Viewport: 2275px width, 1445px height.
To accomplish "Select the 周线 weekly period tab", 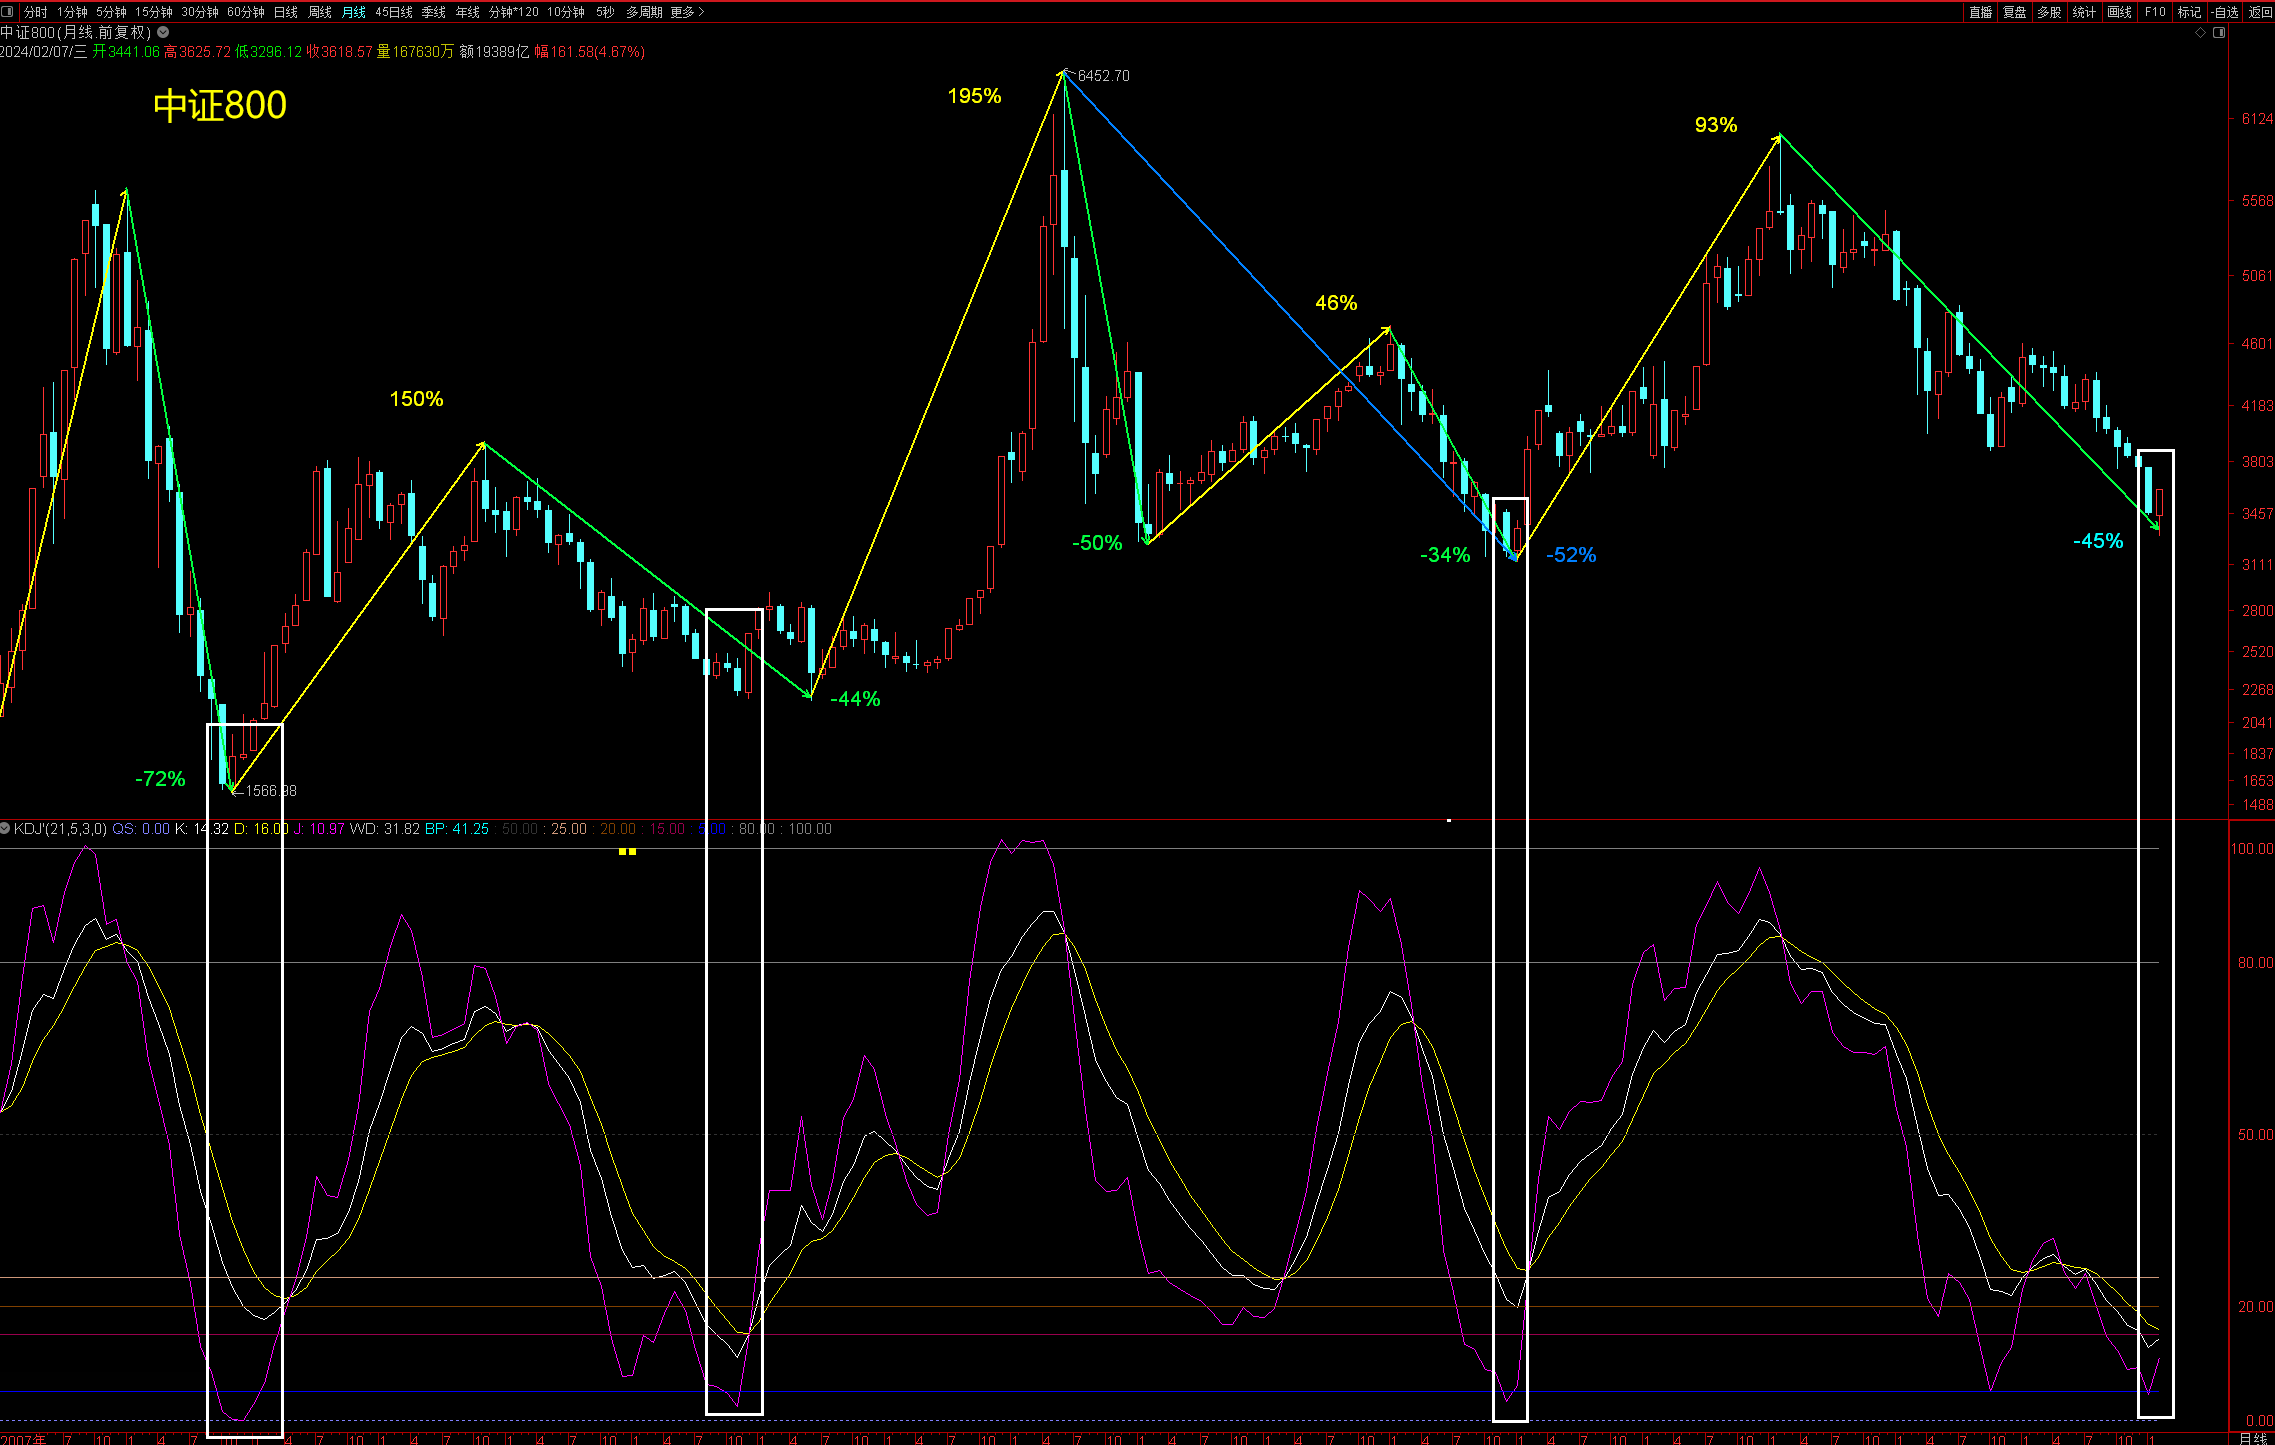I will tap(319, 12).
